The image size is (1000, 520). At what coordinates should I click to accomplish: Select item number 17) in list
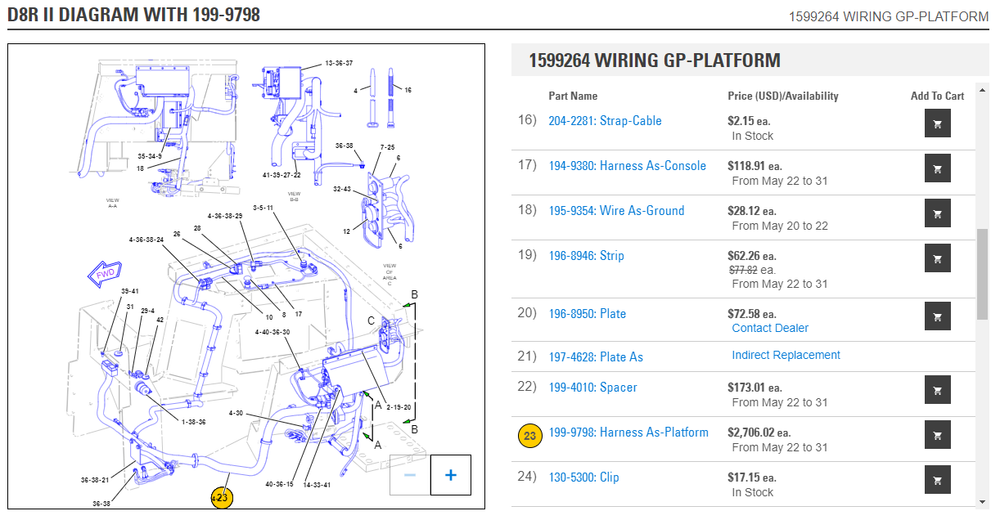(527, 165)
